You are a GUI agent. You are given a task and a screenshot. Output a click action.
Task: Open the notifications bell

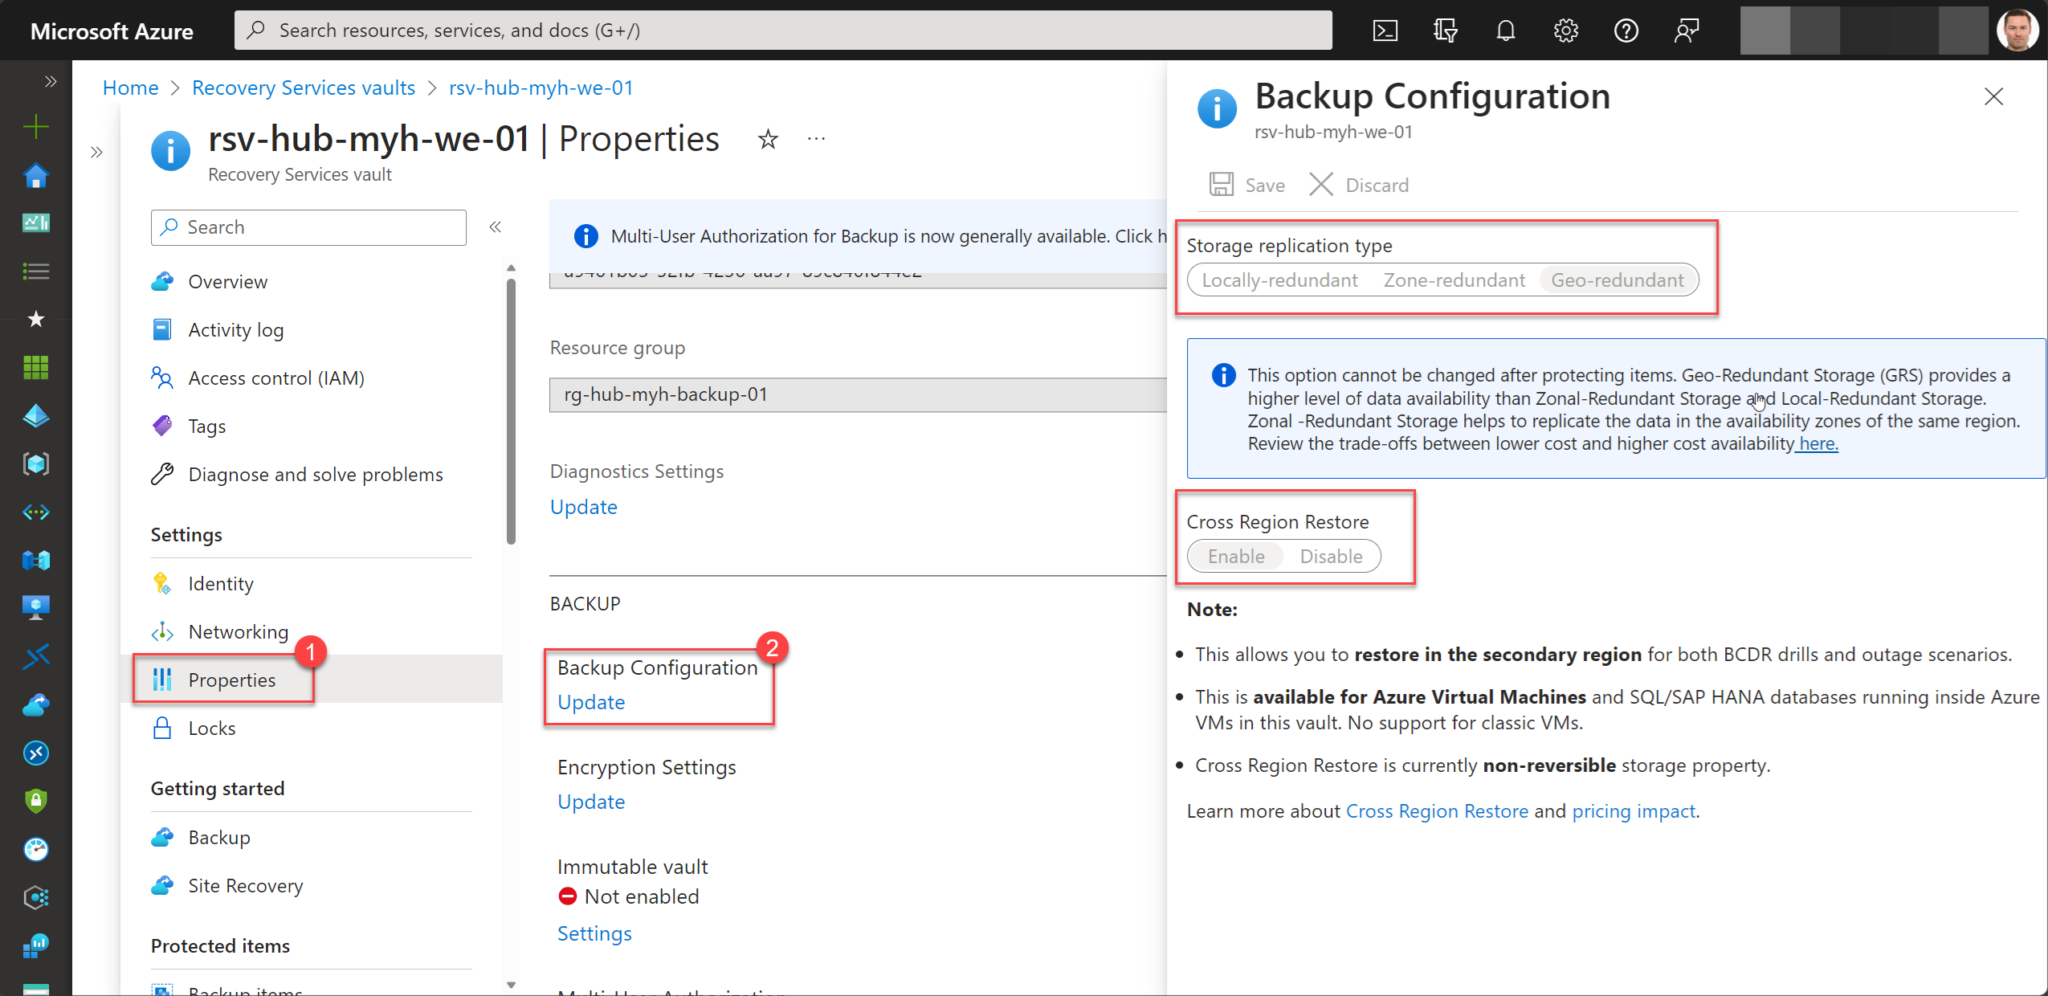click(1505, 30)
